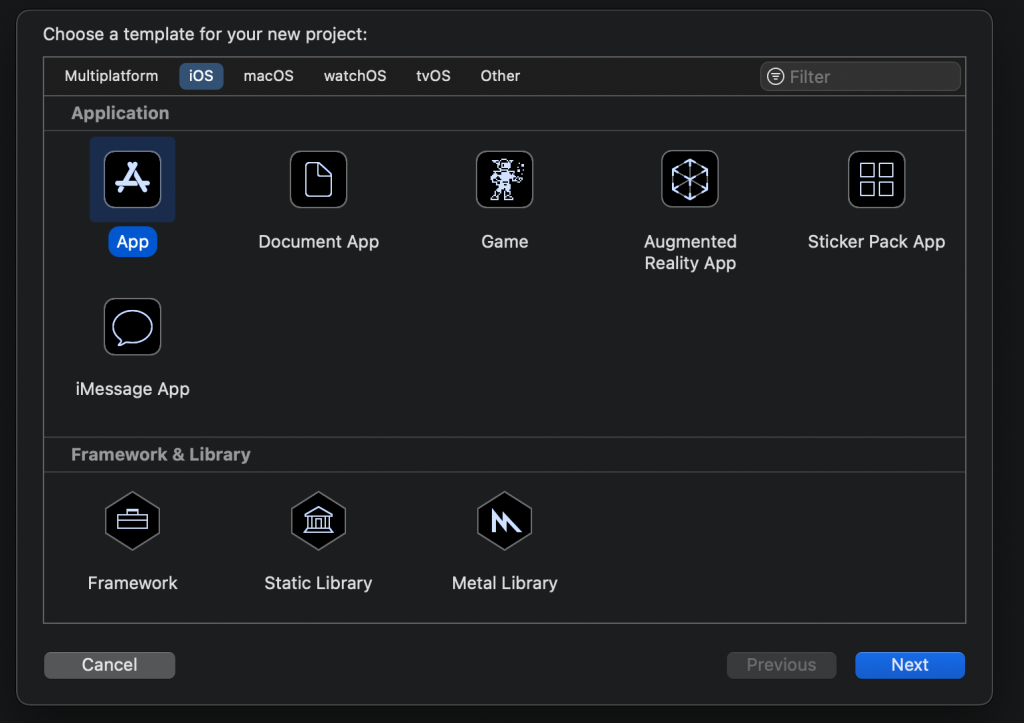
Task: Open the macOS platform tab
Action: click(268, 76)
